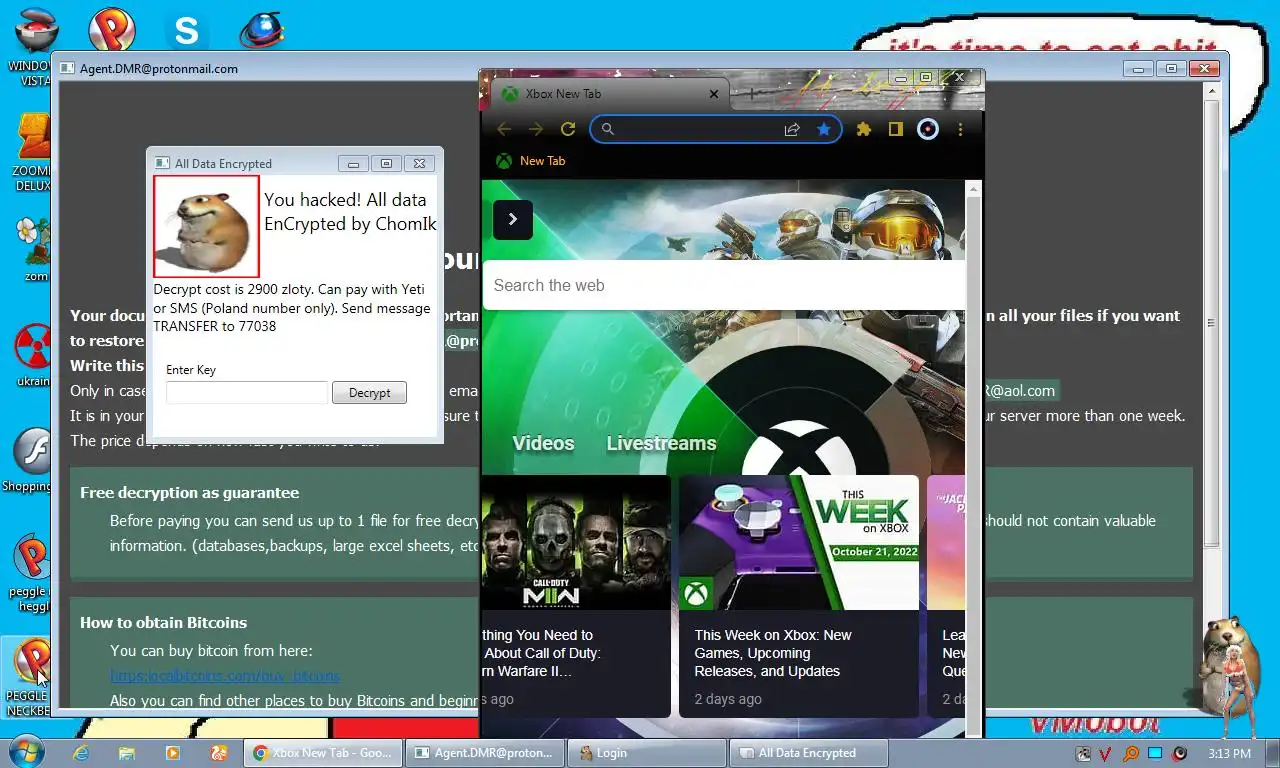1280x768 pixels.
Task: Click the Search the web field
Action: tap(724, 285)
